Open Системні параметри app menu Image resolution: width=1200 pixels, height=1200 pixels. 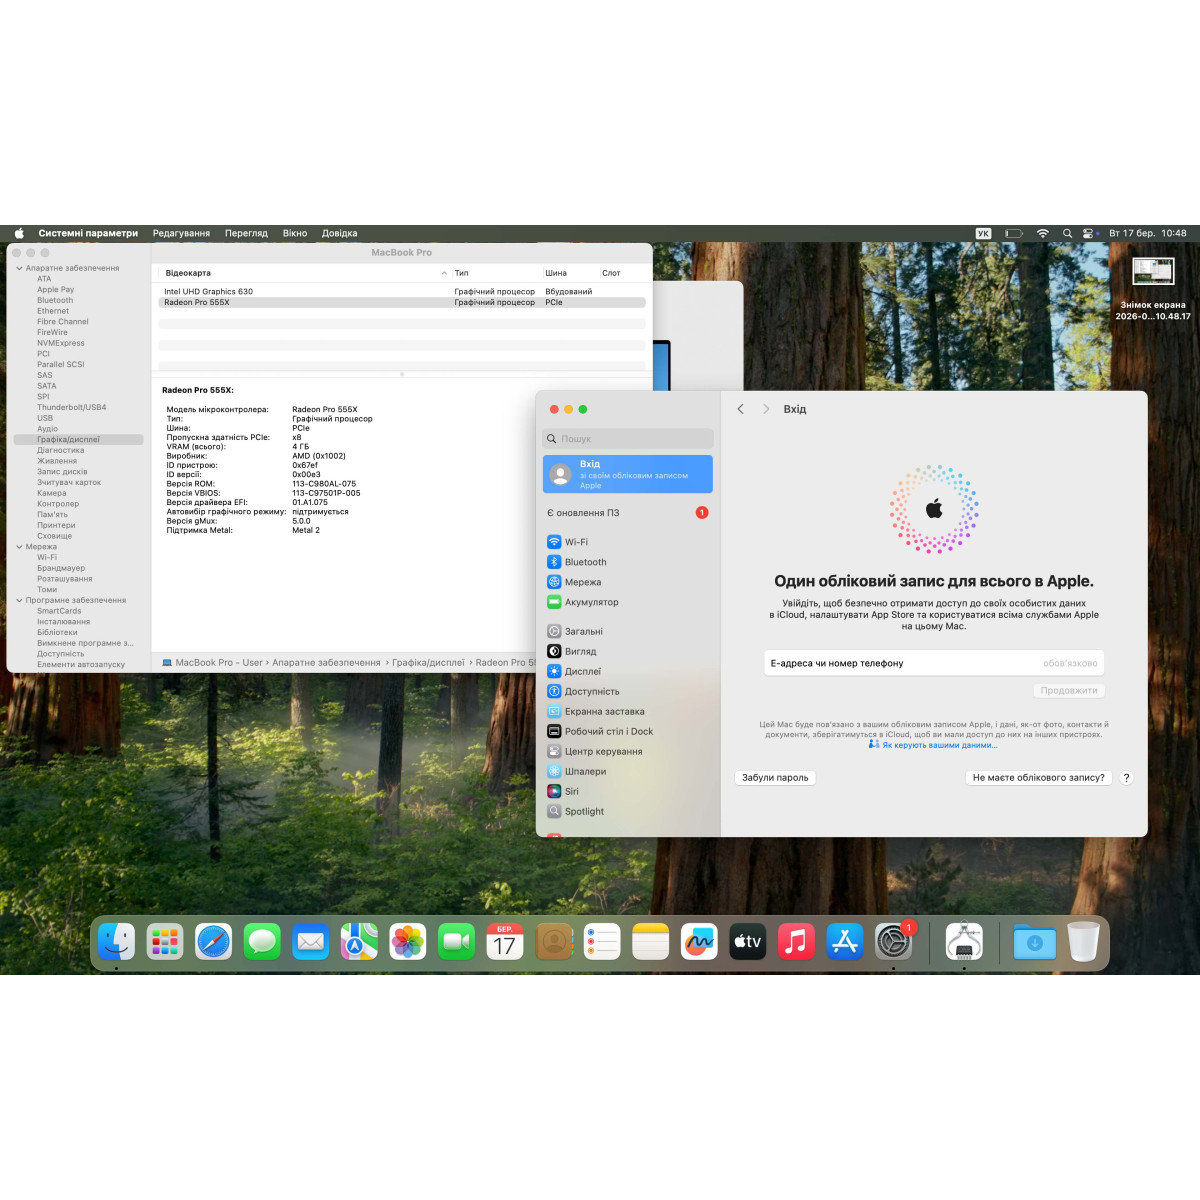[88, 233]
